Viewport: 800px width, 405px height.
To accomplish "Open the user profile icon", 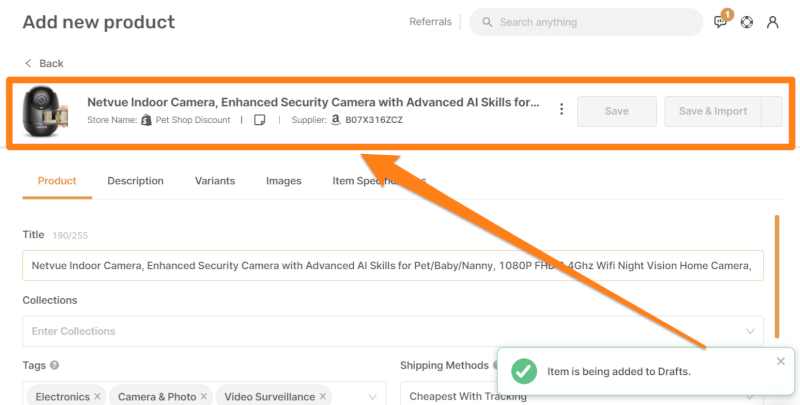I will click(773, 22).
